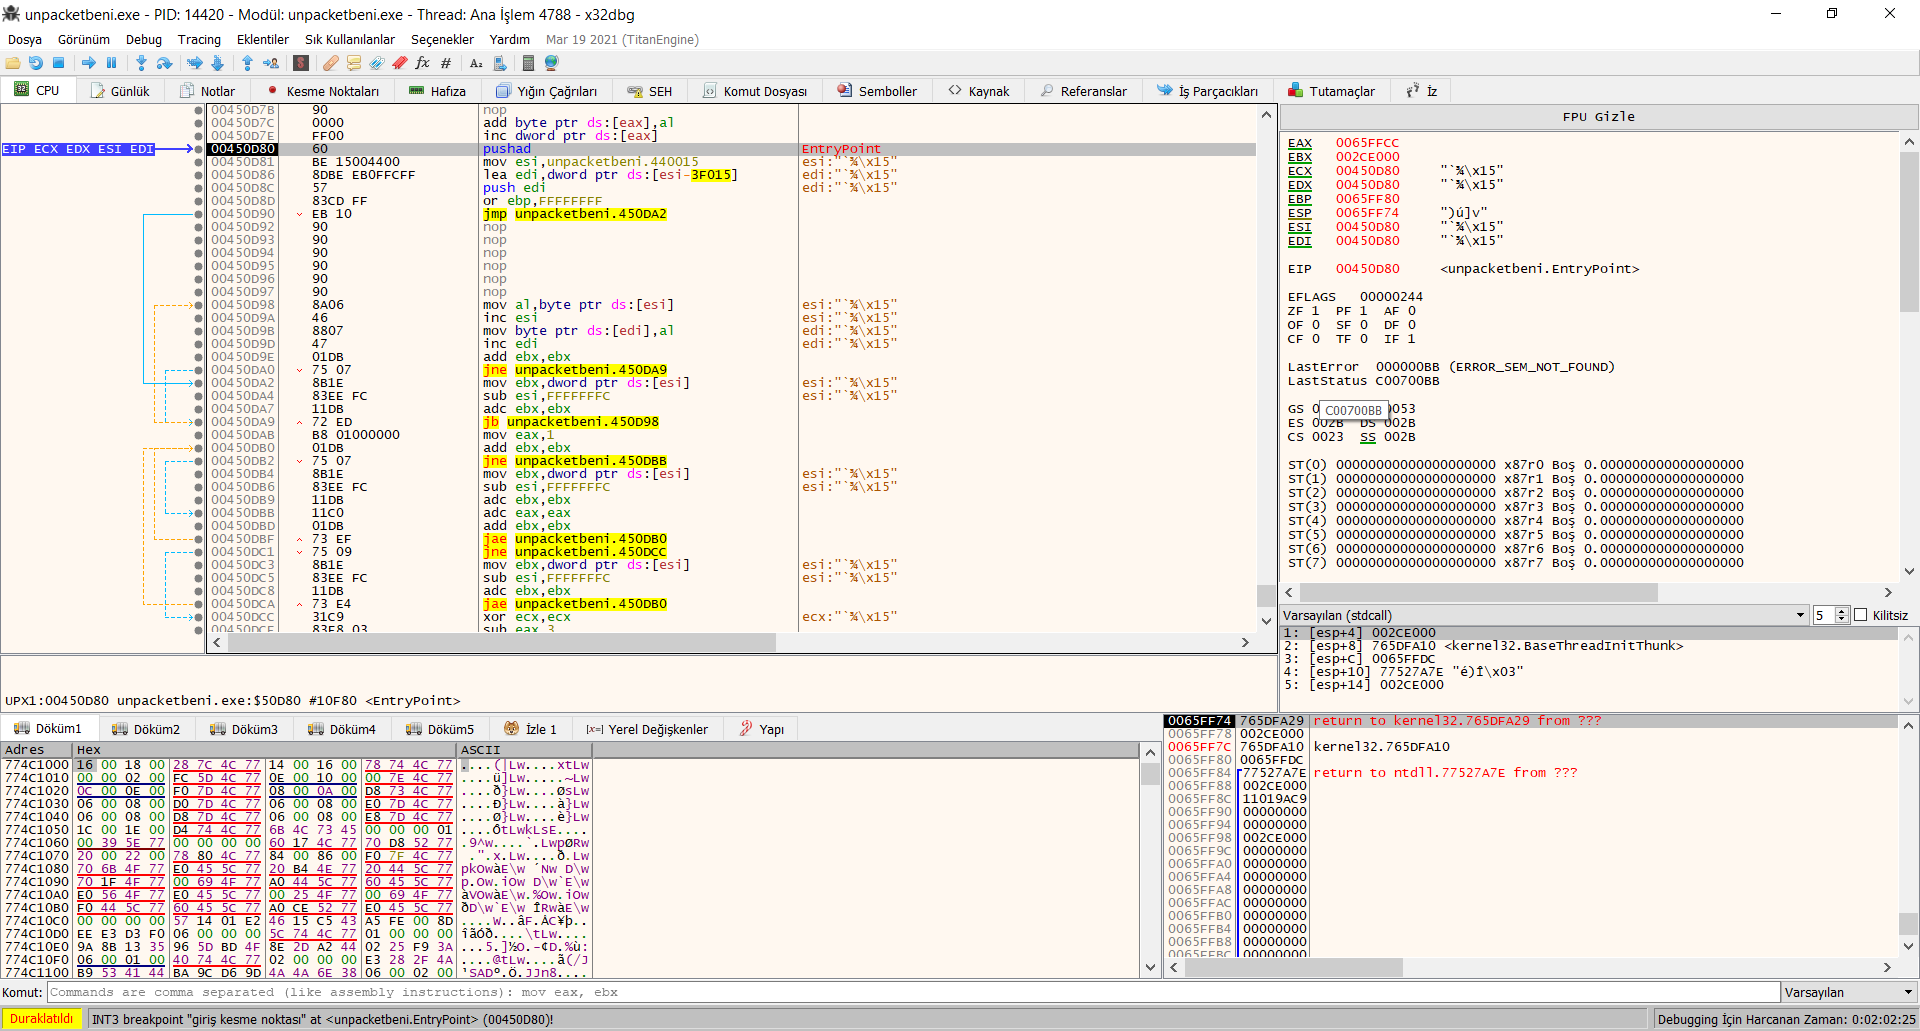Image resolution: width=1920 pixels, height=1031 pixels.
Task: Switch to the Kesme Noktaları tab
Action: (323, 91)
